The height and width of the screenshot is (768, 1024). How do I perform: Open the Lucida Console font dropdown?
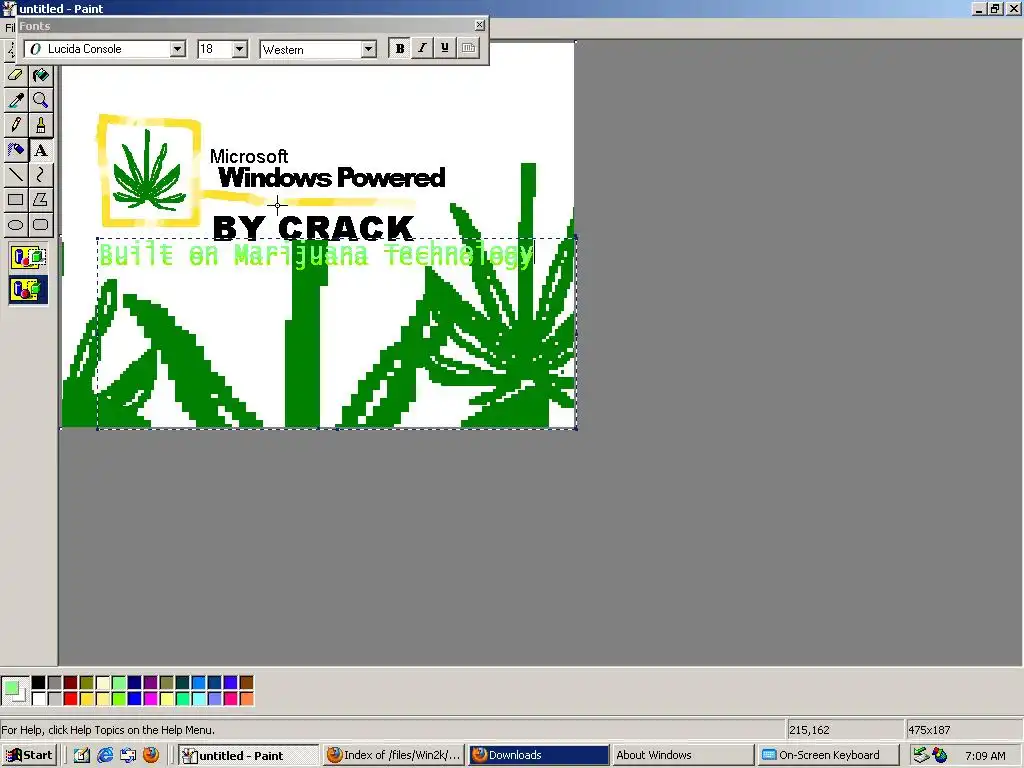(x=178, y=49)
